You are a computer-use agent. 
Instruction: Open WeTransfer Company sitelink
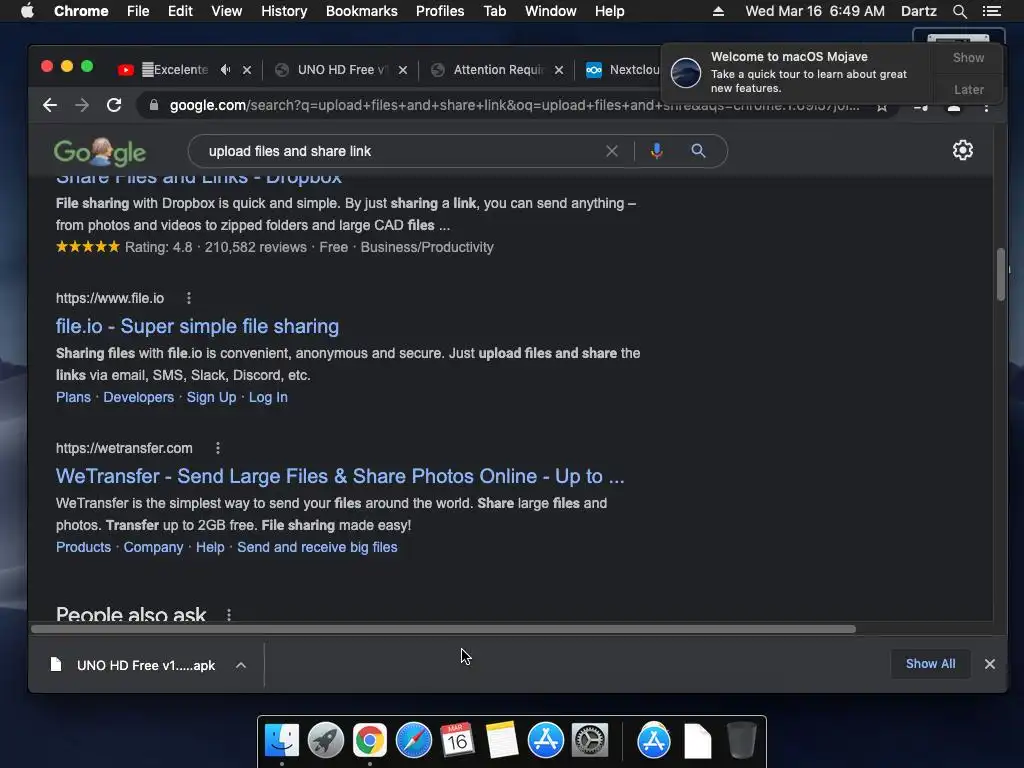pos(153,547)
